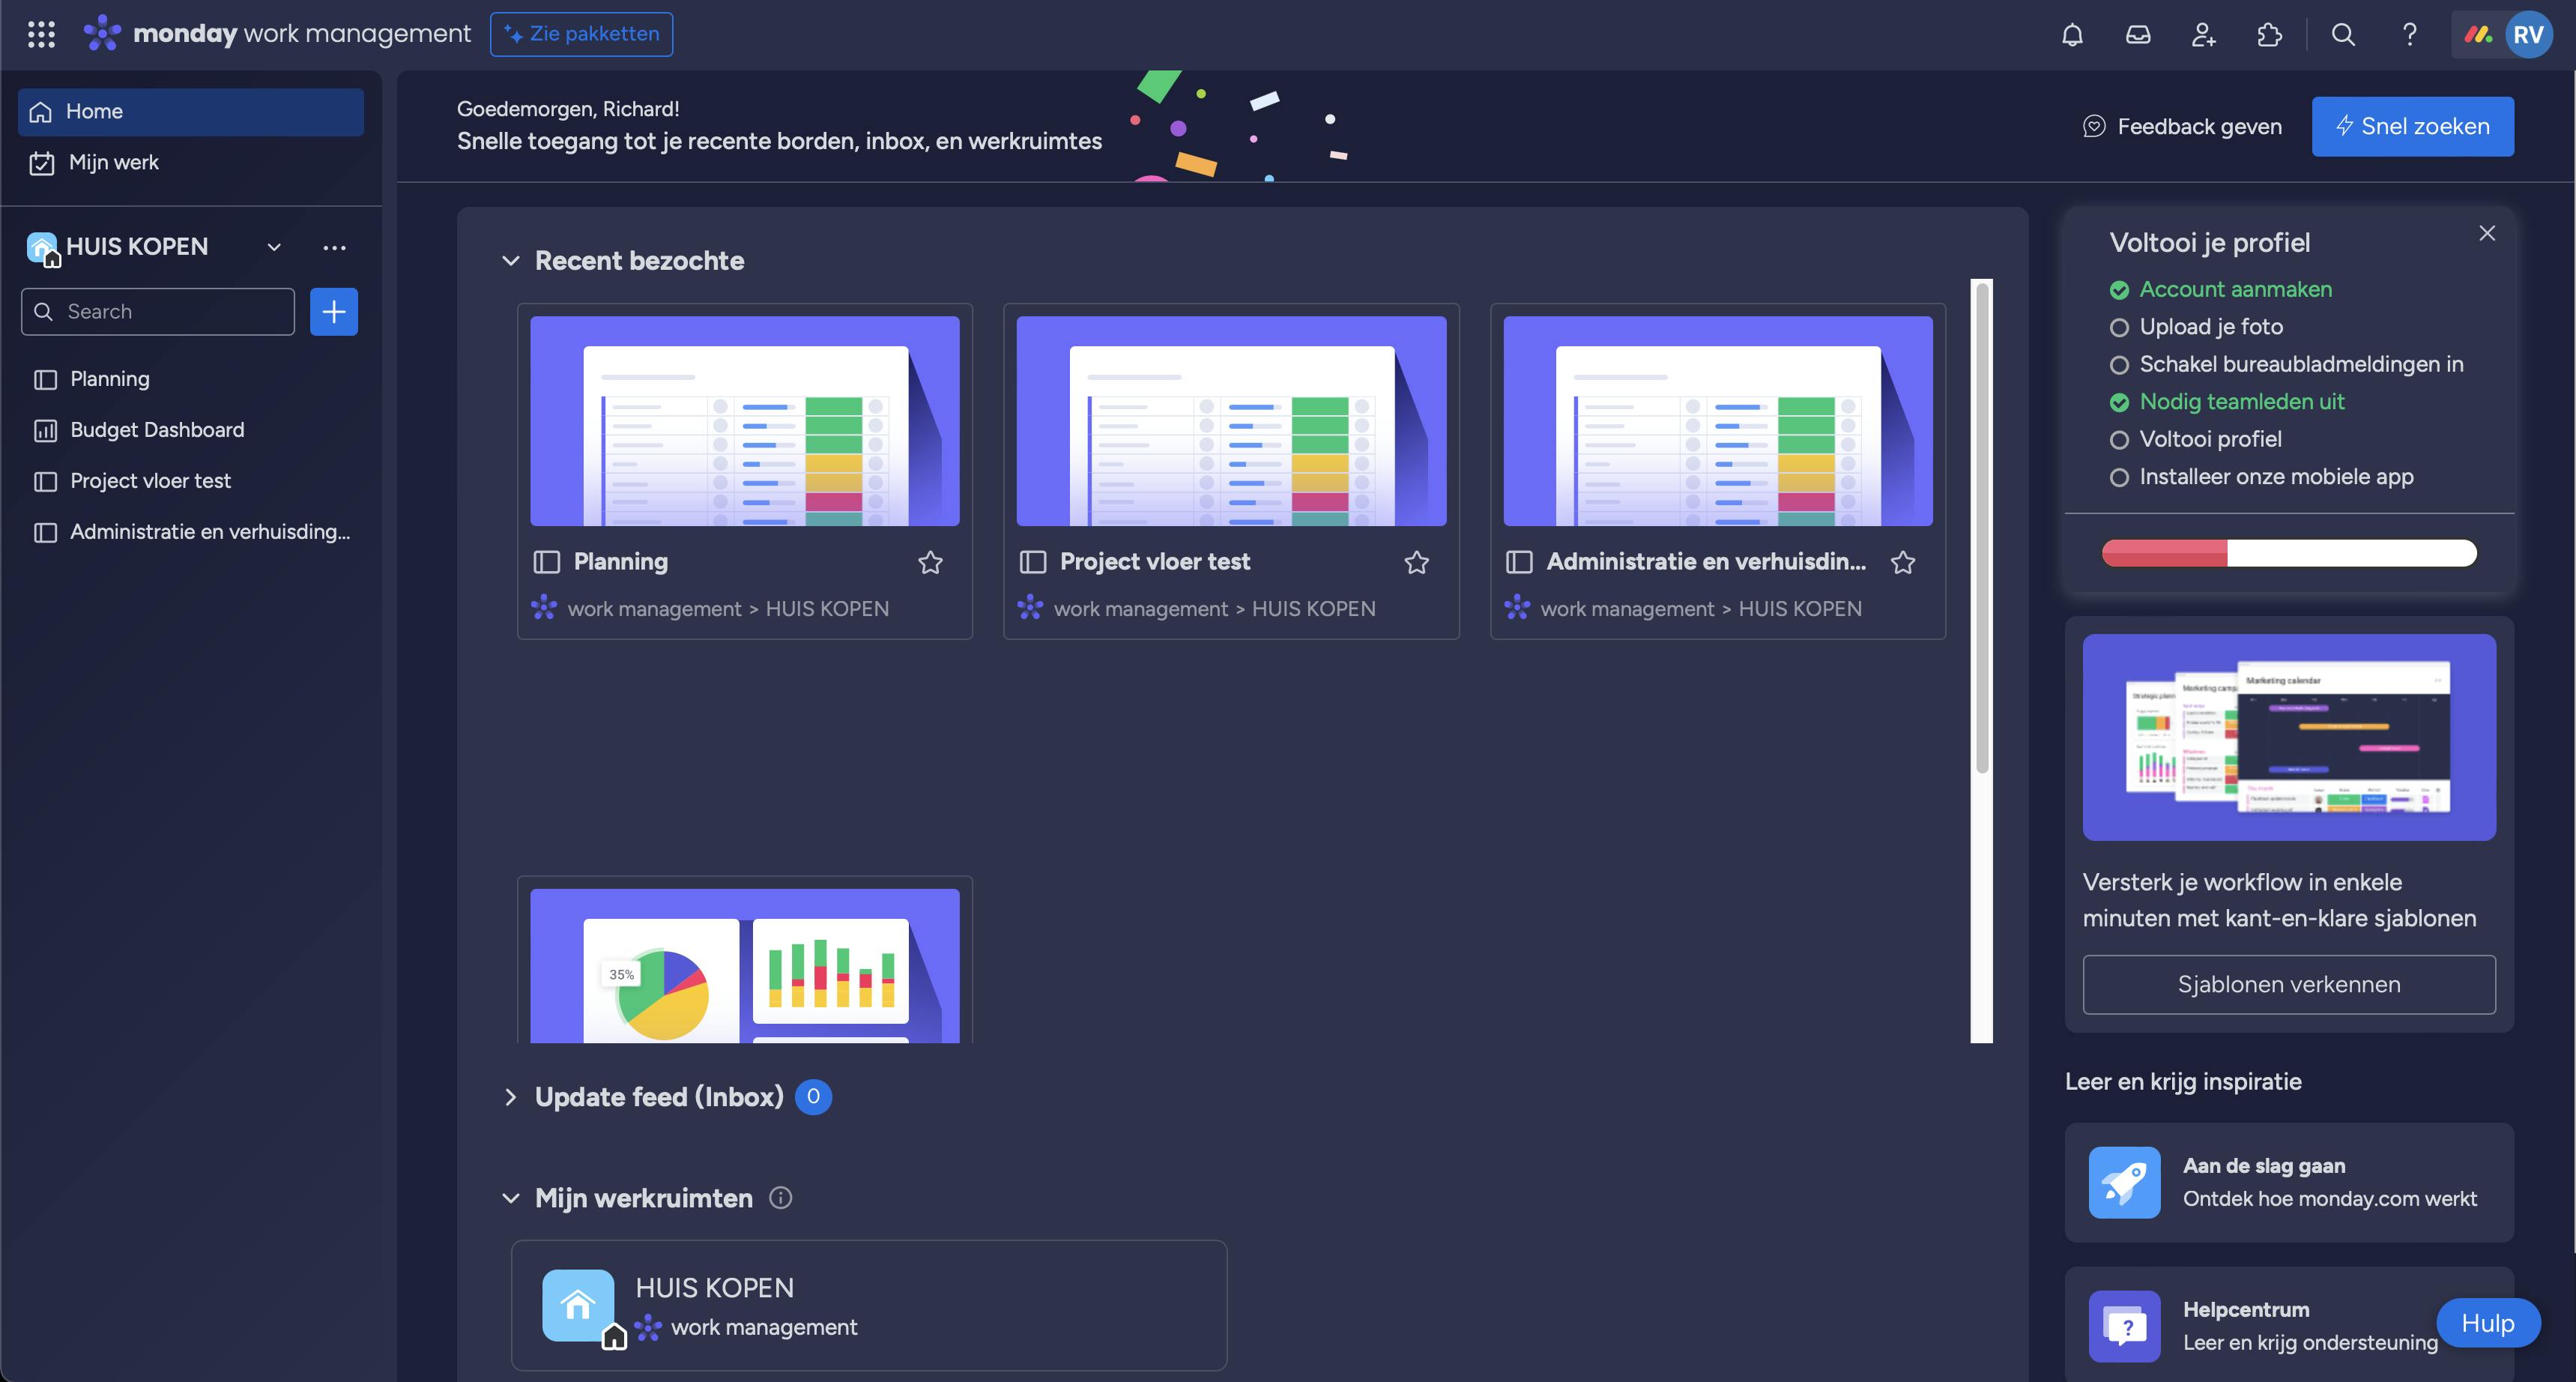Favorite the Planning board with star

point(930,562)
